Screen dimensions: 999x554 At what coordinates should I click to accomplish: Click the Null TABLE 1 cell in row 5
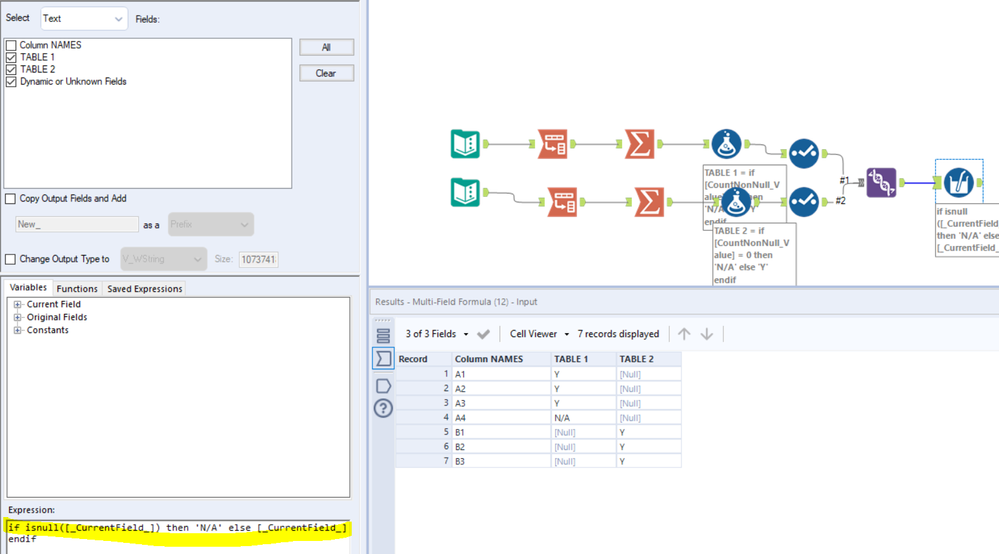[584, 432]
